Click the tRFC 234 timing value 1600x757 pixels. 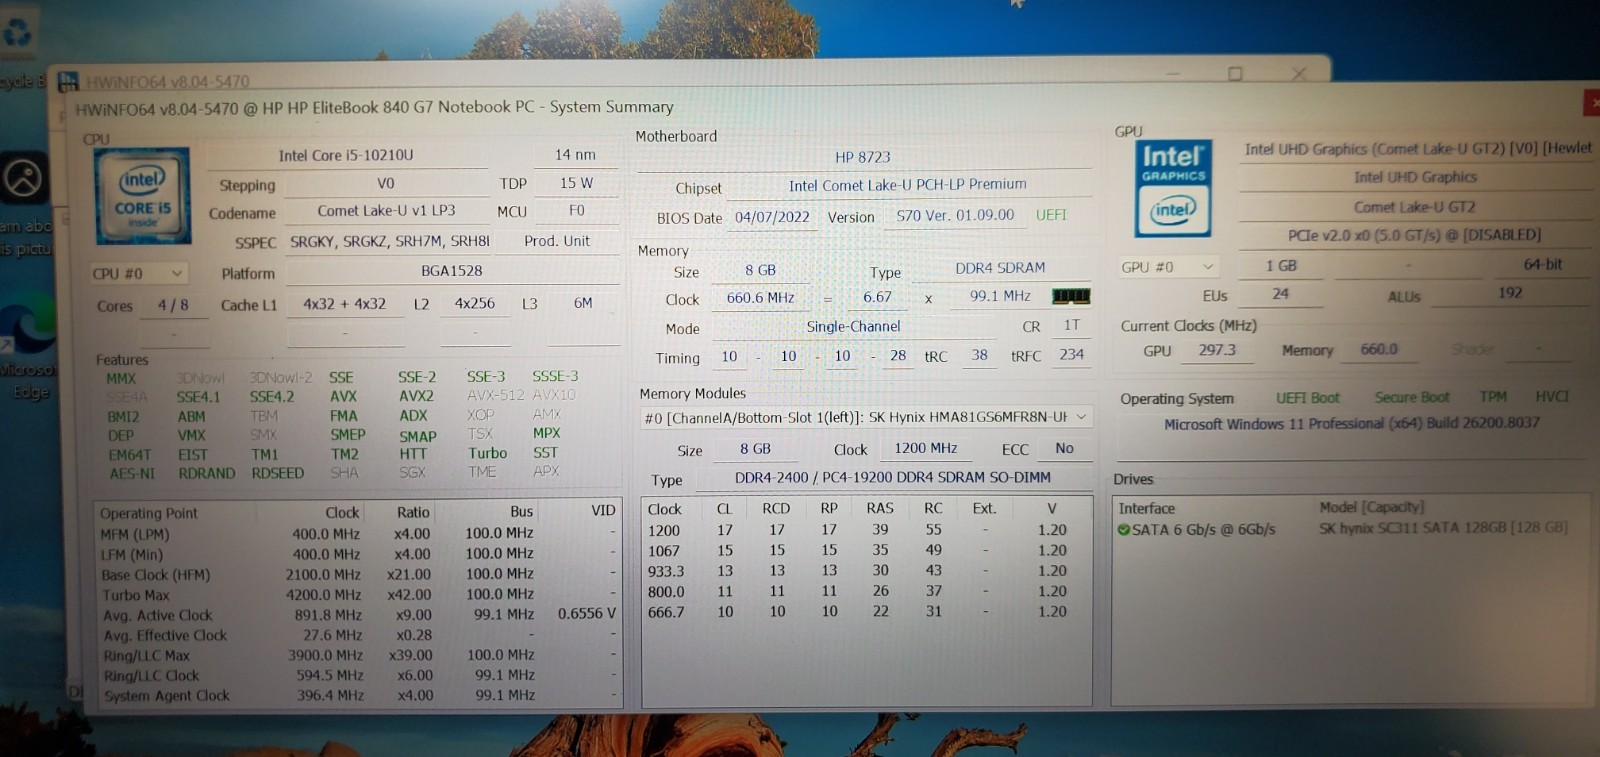[x=1071, y=354]
